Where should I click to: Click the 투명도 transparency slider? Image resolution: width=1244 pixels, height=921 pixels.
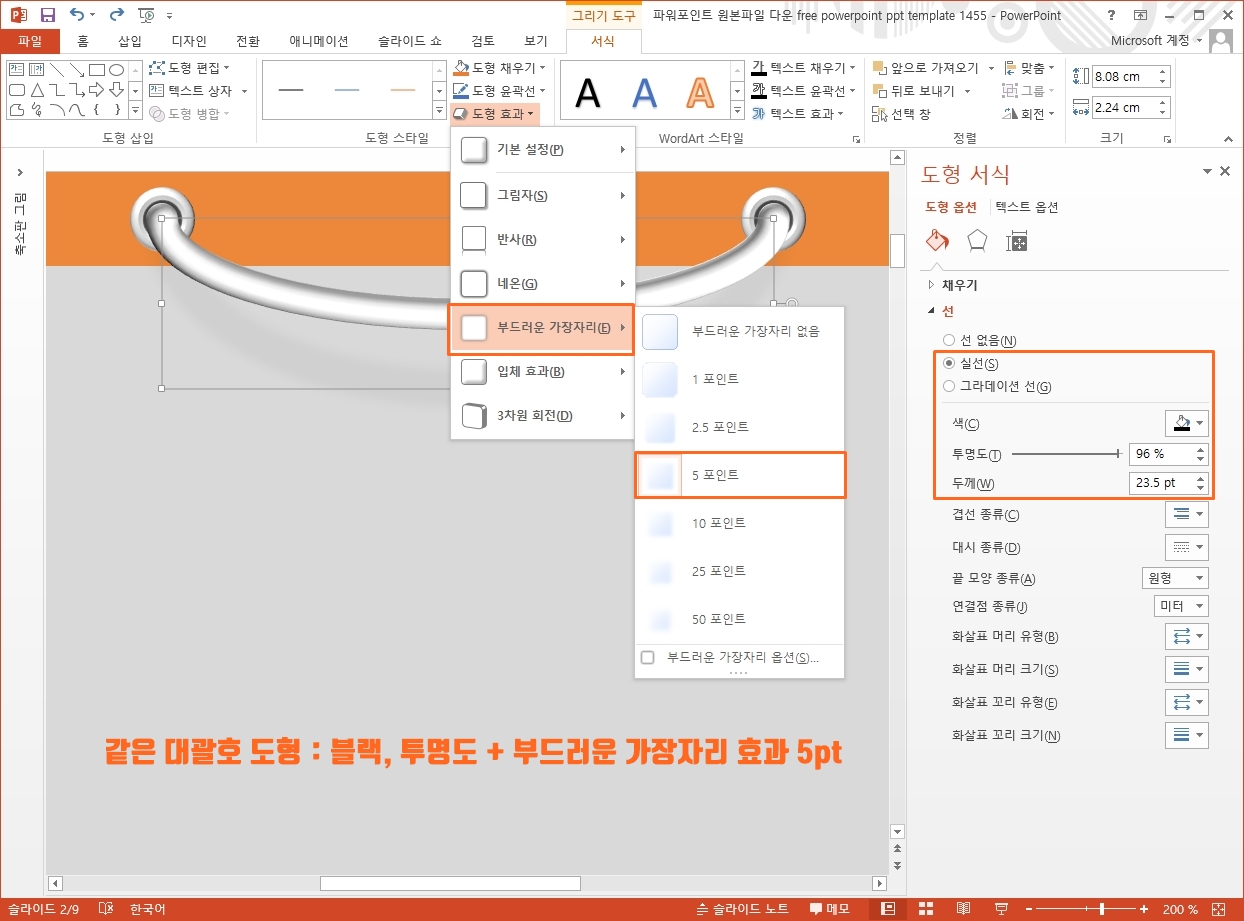[x=1066, y=454]
